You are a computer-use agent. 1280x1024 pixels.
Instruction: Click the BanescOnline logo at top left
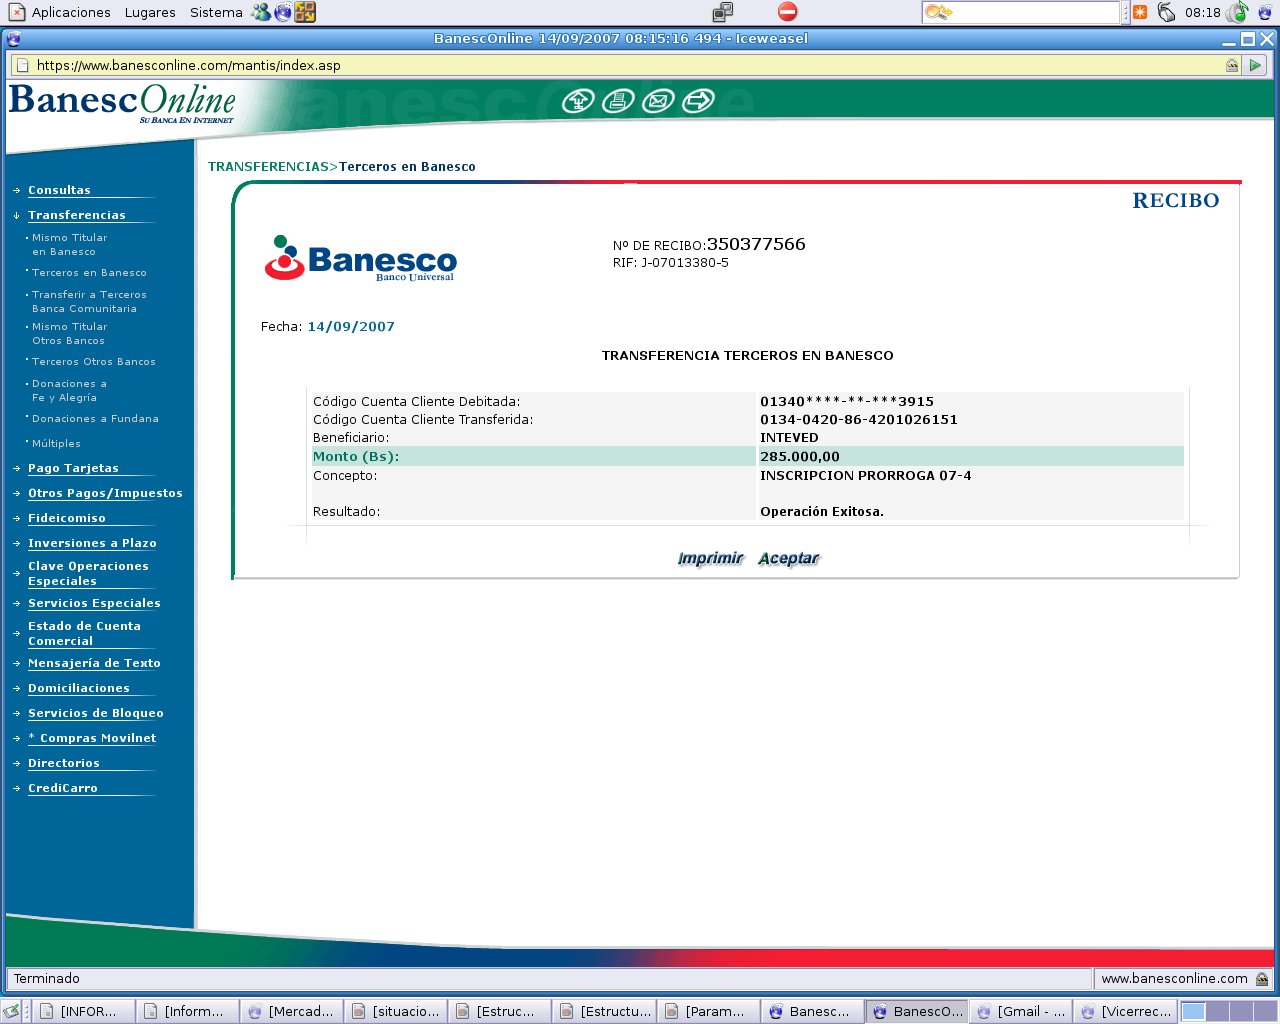[122, 102]
